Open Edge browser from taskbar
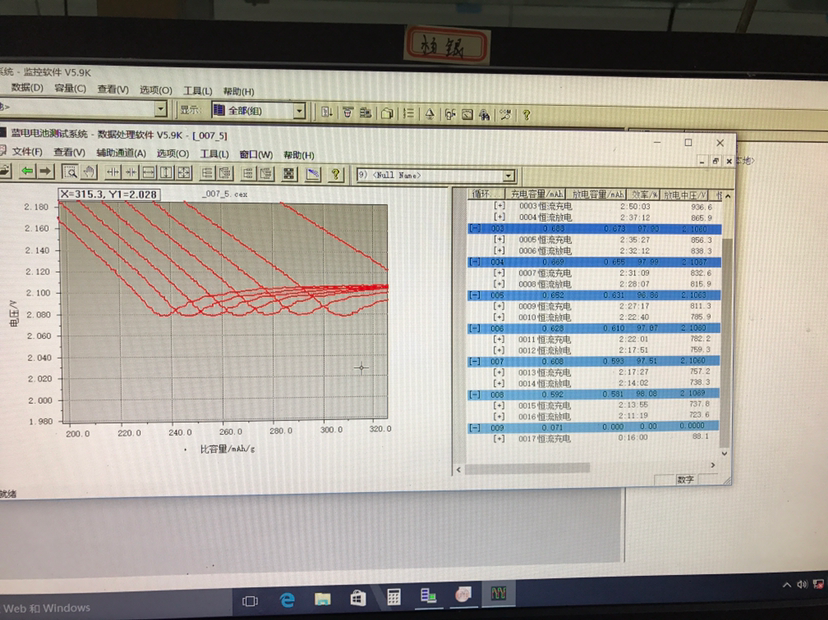The height and width of the screenshot is (620, 828). [287, 599]
